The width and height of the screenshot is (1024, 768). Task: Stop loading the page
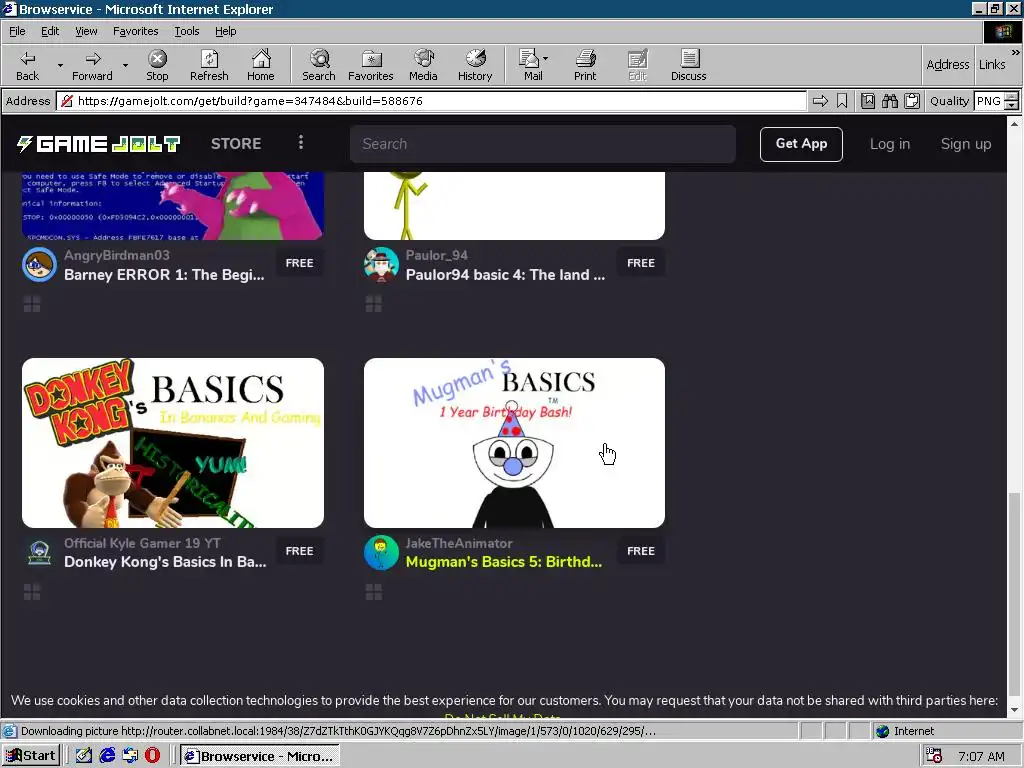click(157, 65)
